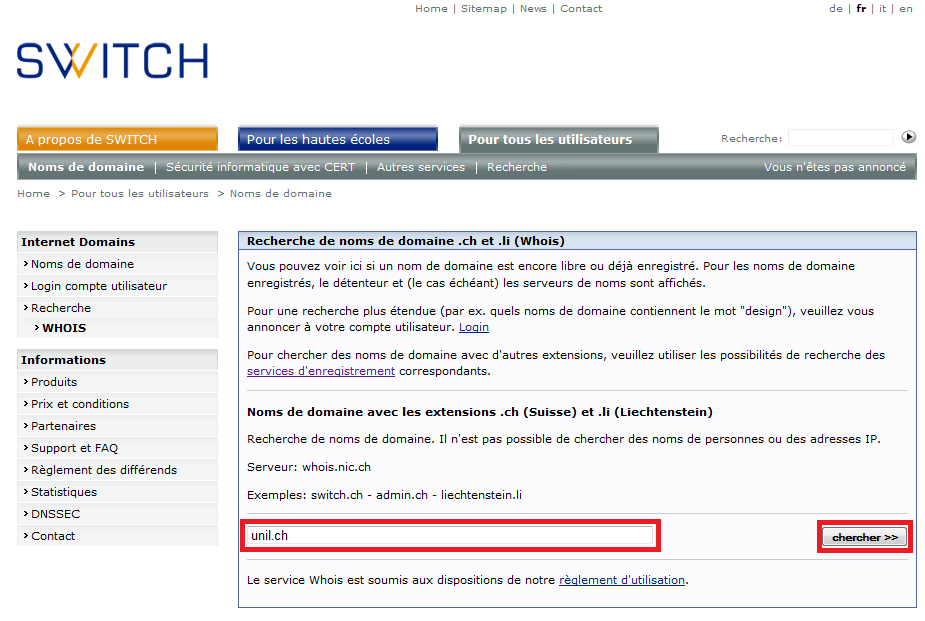This screenshot has width=925, height=621.
Task: Open 'Prix et conditions' in sidebar
Action: click(x=117, y=404)
